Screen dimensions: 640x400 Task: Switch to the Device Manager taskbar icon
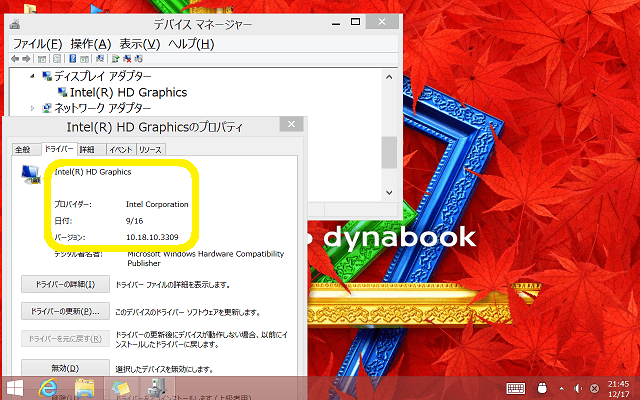pos(157,388)
